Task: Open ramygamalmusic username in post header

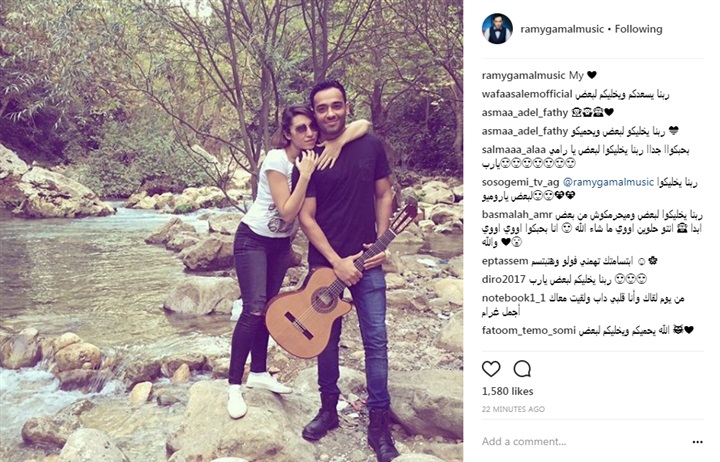Action: coord(562,29)
